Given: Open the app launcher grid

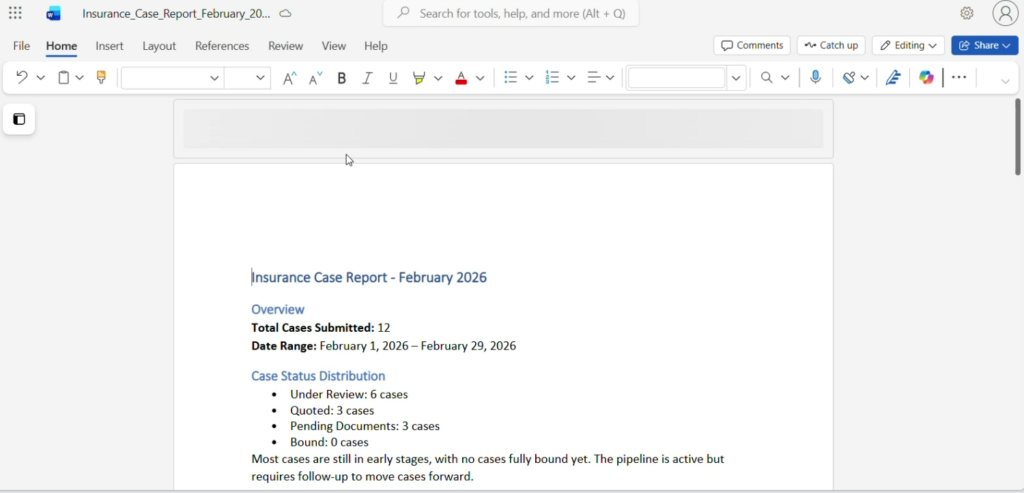Looking at the screenshot, I should pos(15,13).
